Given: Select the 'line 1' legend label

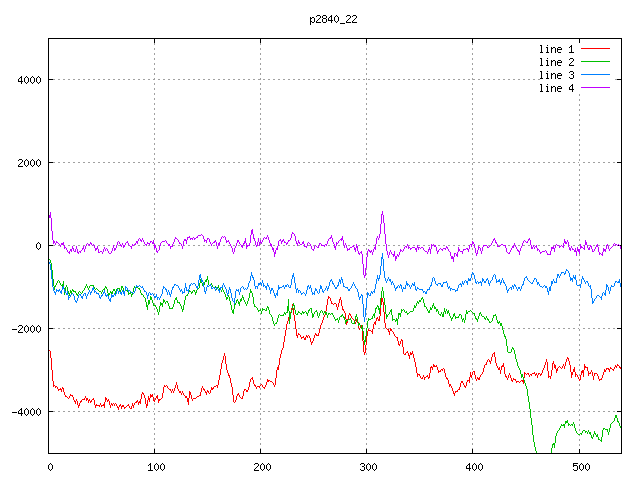Looking at the screenshot, I should (556, 49).
